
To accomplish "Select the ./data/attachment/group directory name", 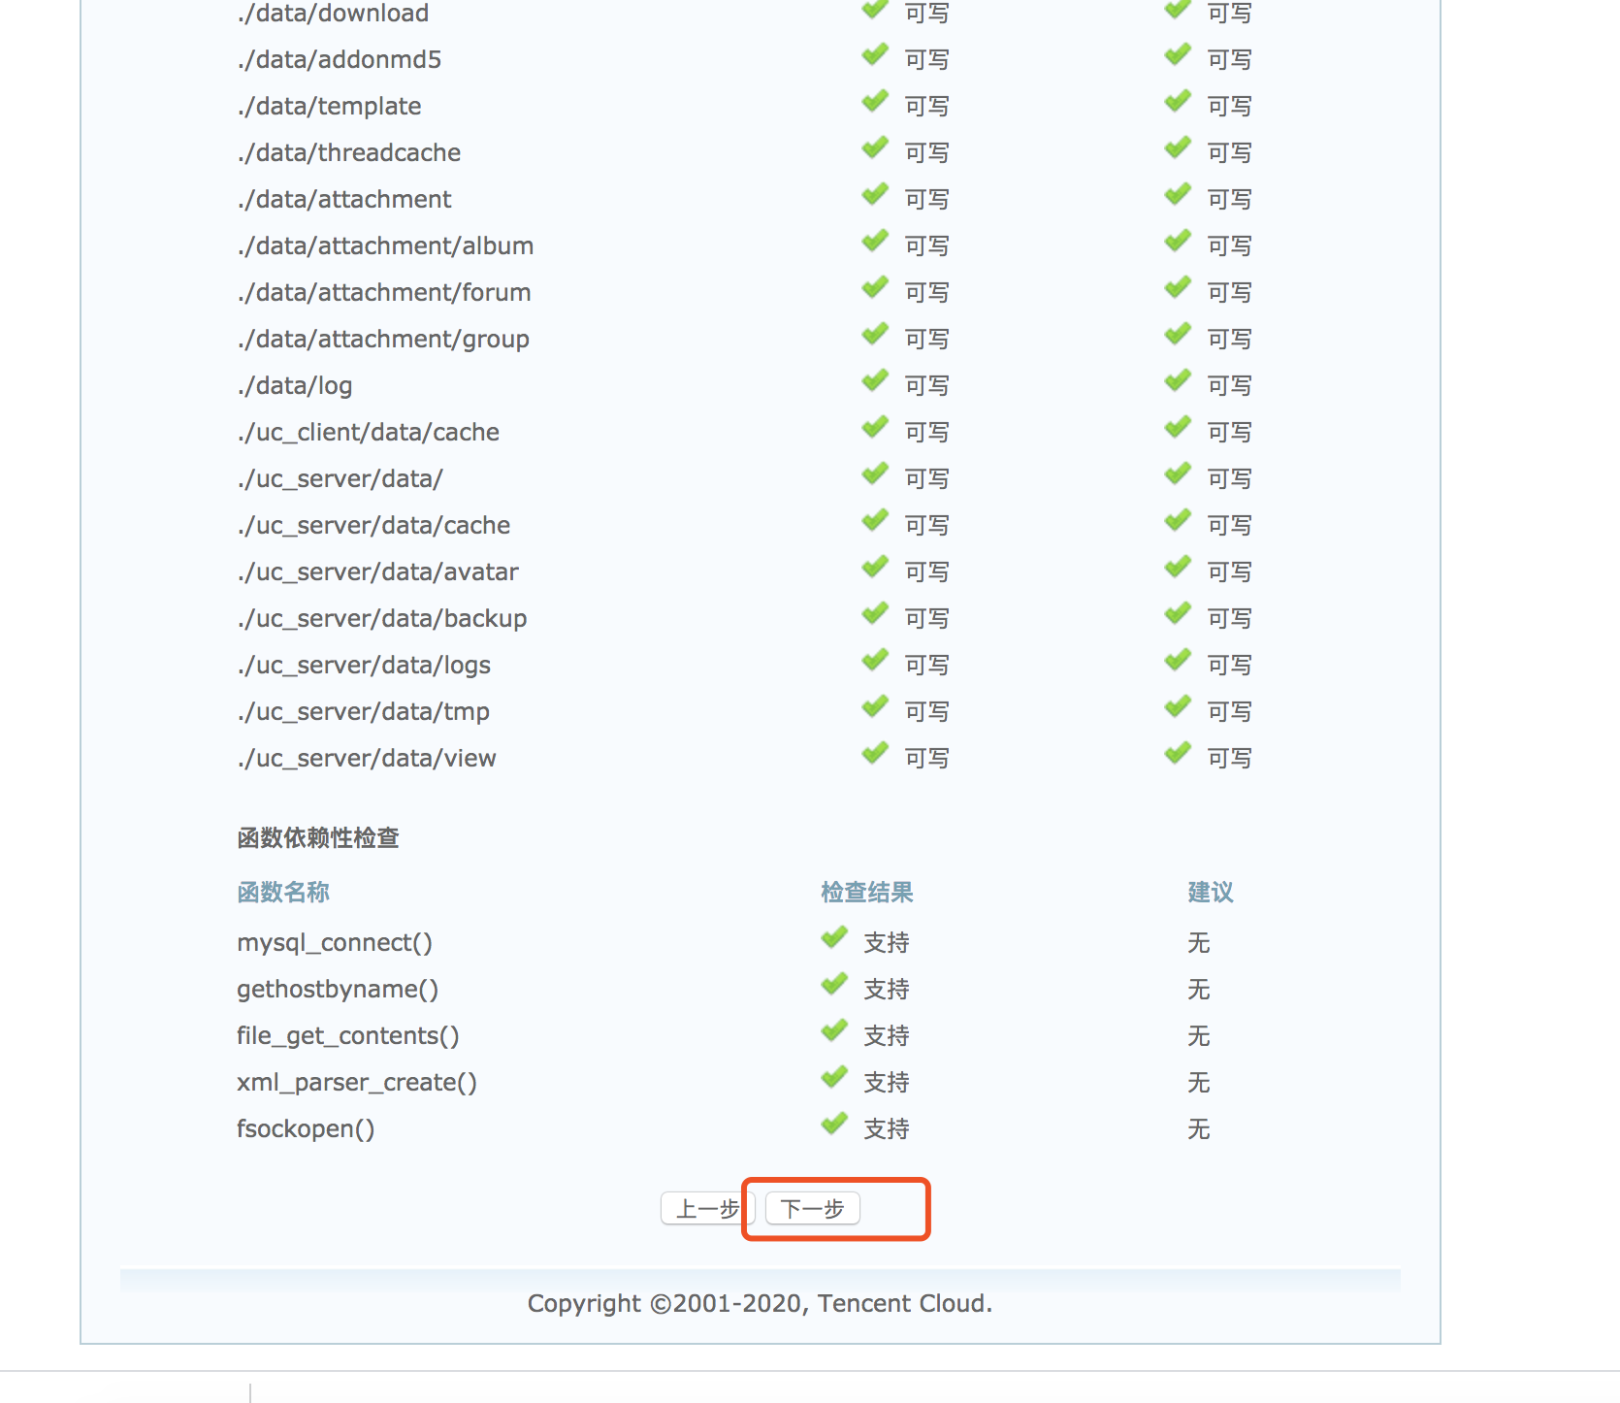I will 383,339.
